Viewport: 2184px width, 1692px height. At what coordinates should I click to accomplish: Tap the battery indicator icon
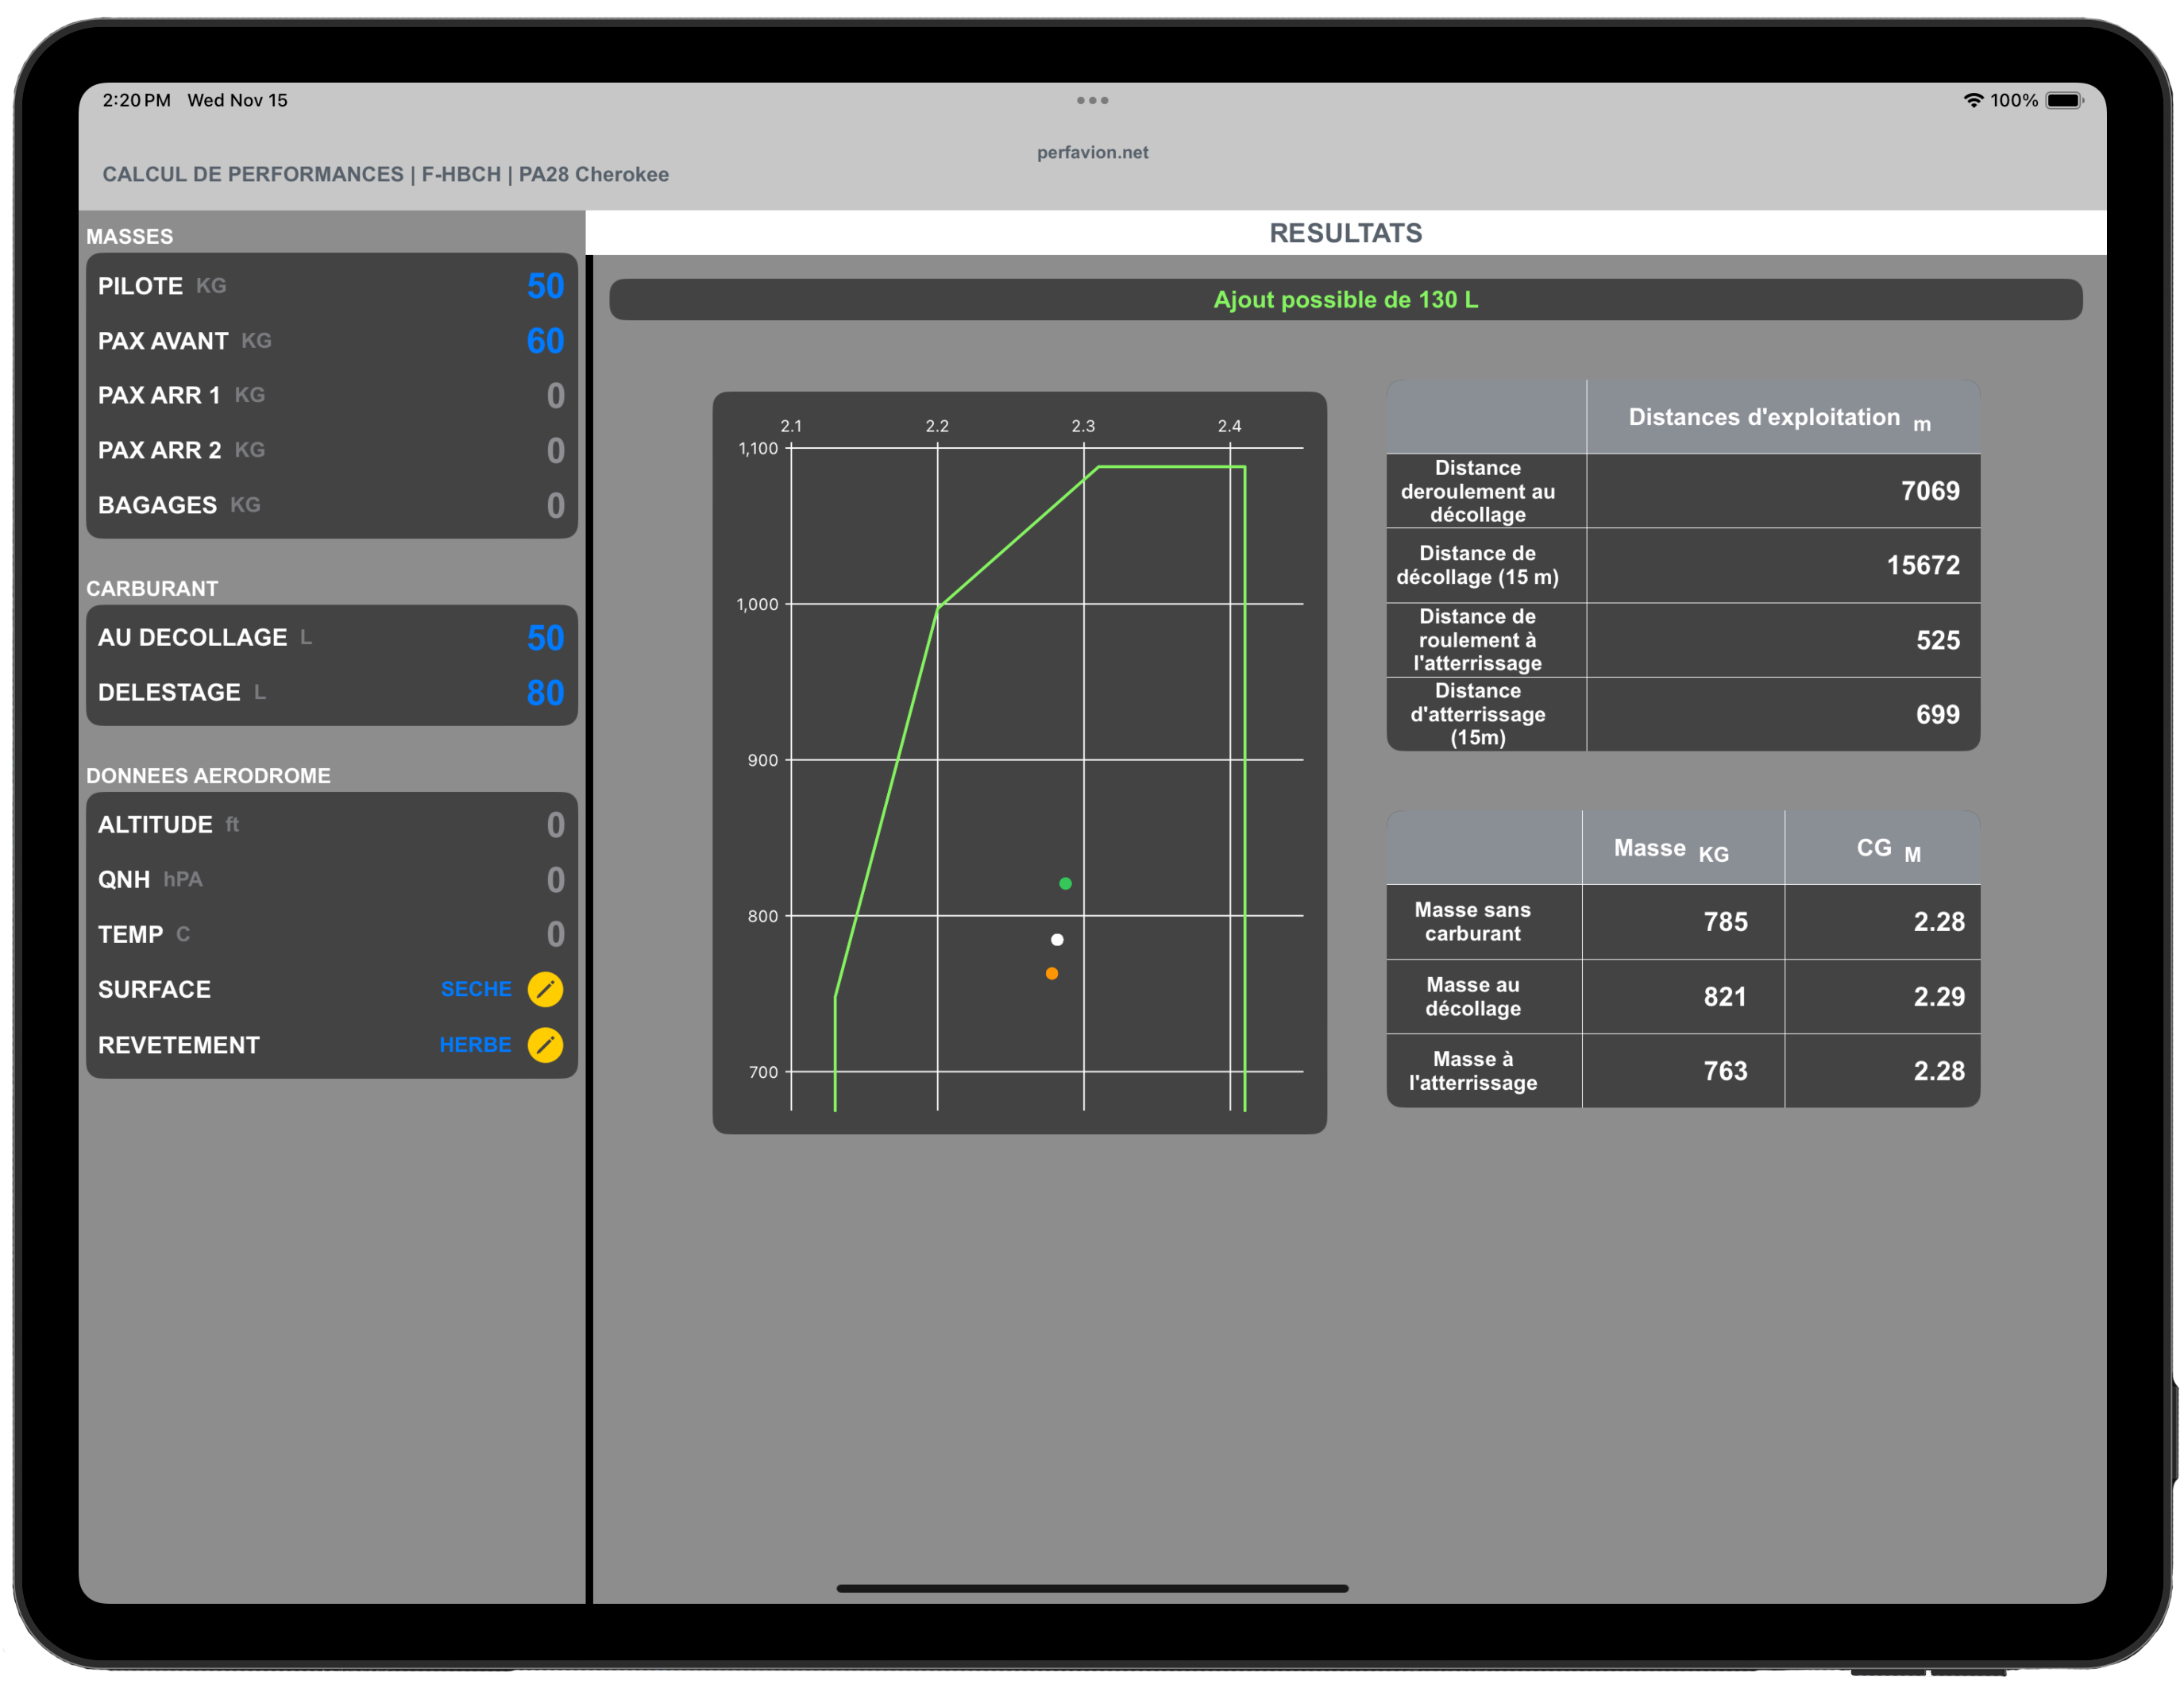2064,100
